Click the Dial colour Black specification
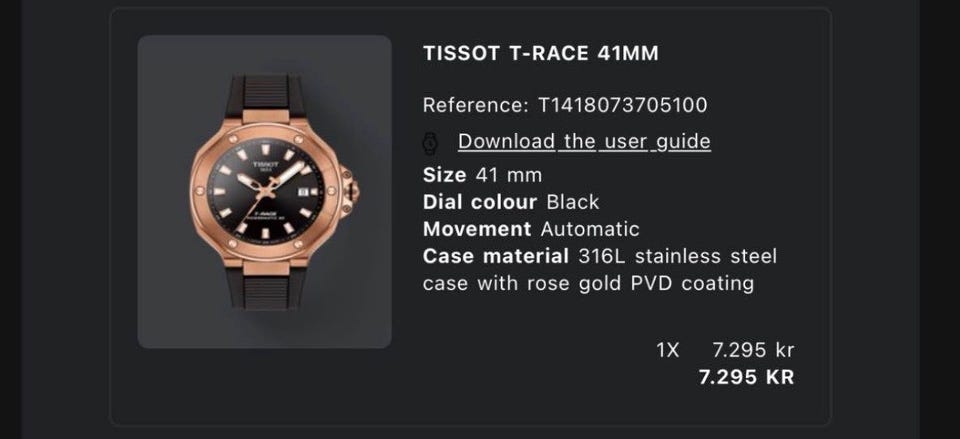Image resolution: width=960 pixels, height=439 pixels. [x=511, y=201]
